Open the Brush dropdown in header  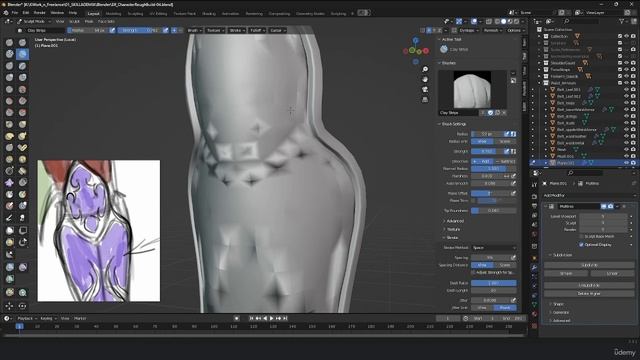point(194,30)
